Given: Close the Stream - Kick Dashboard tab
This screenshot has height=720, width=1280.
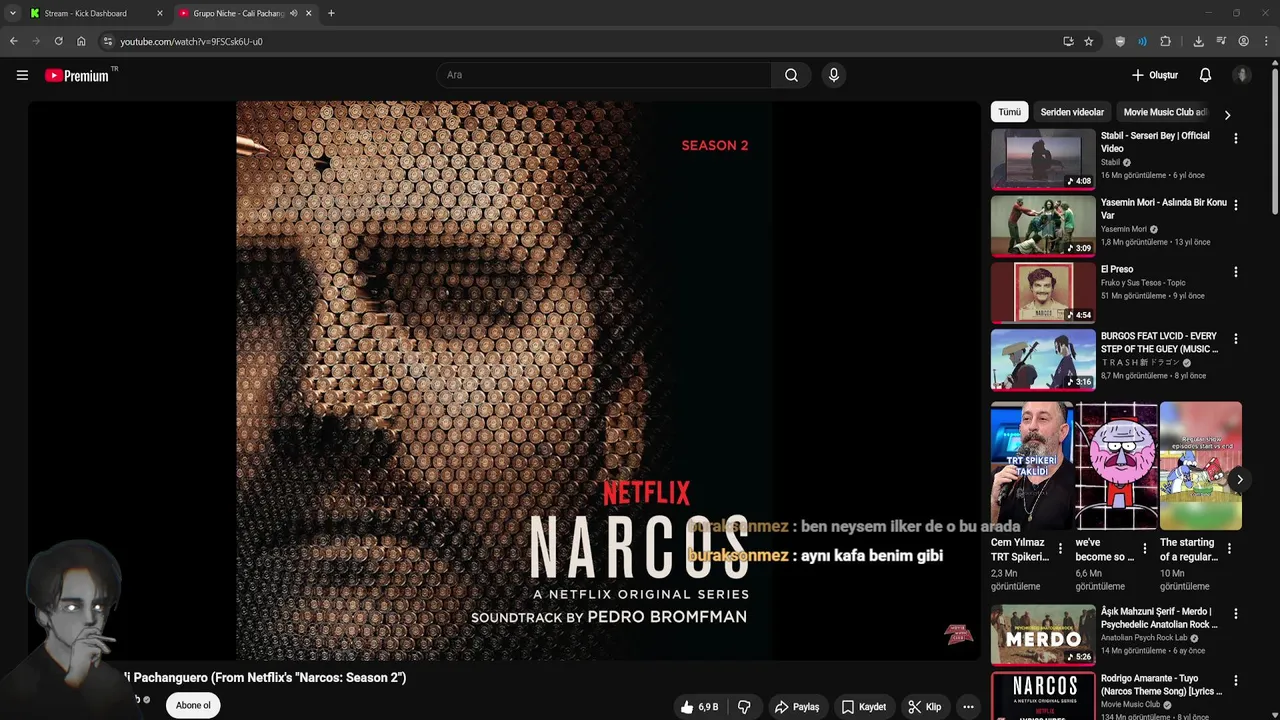Looking at the screenshot, I should pyautogui.click(x=159, y=13).
